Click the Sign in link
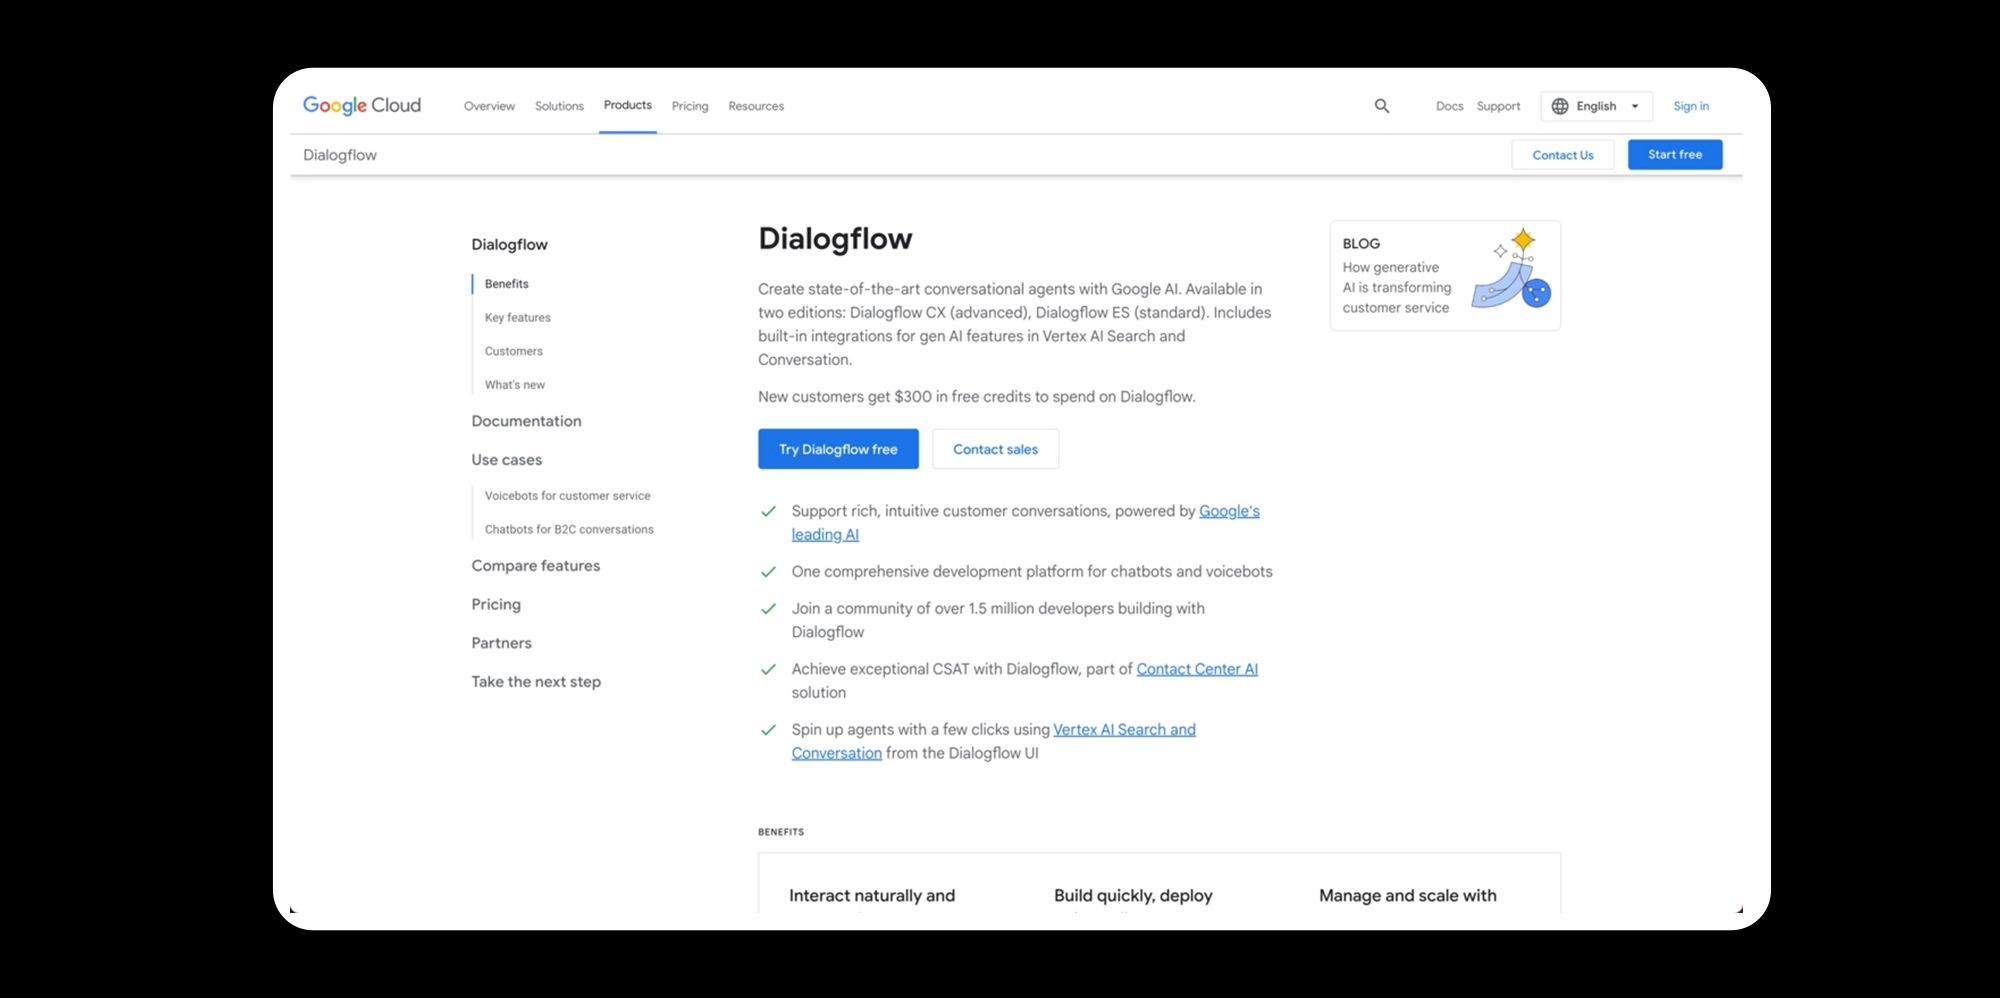 coord(1691,106)
